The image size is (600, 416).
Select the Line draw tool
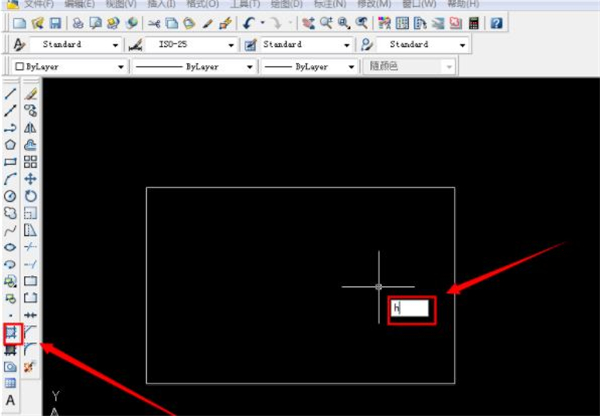pos(10,94)
